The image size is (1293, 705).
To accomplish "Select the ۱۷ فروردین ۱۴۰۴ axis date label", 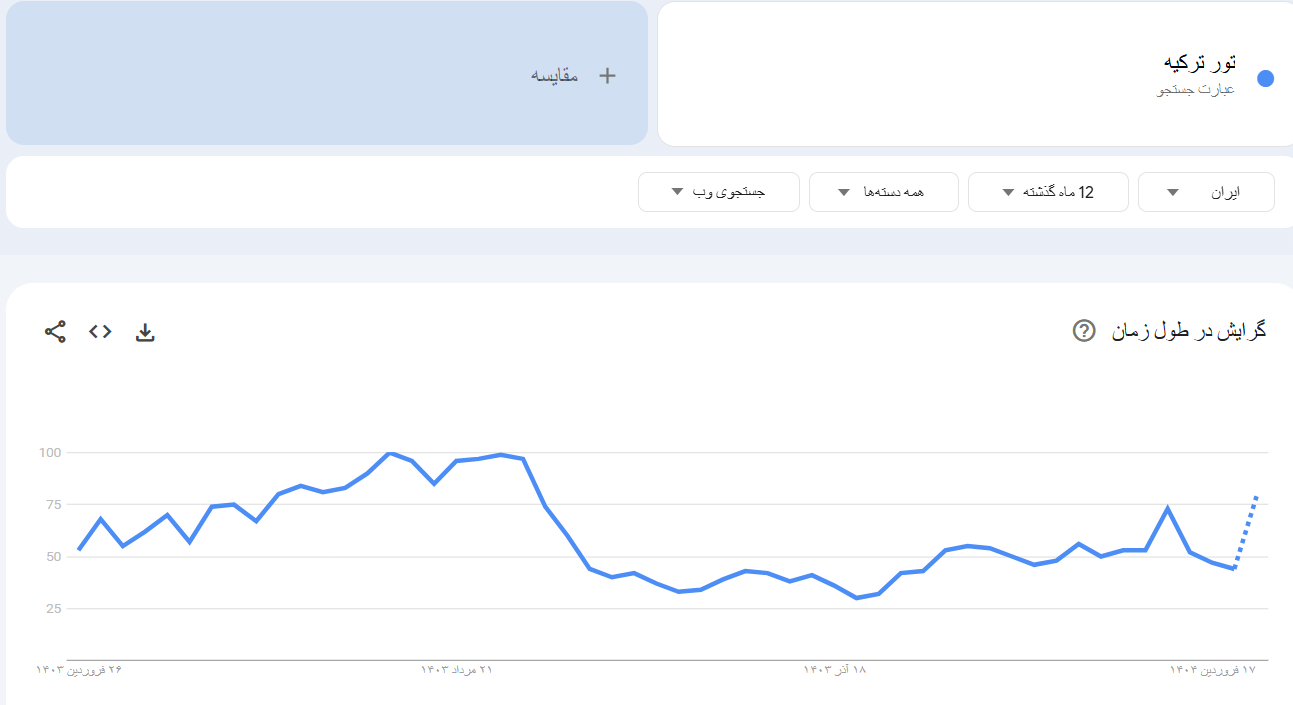I will click(1212, 669).
